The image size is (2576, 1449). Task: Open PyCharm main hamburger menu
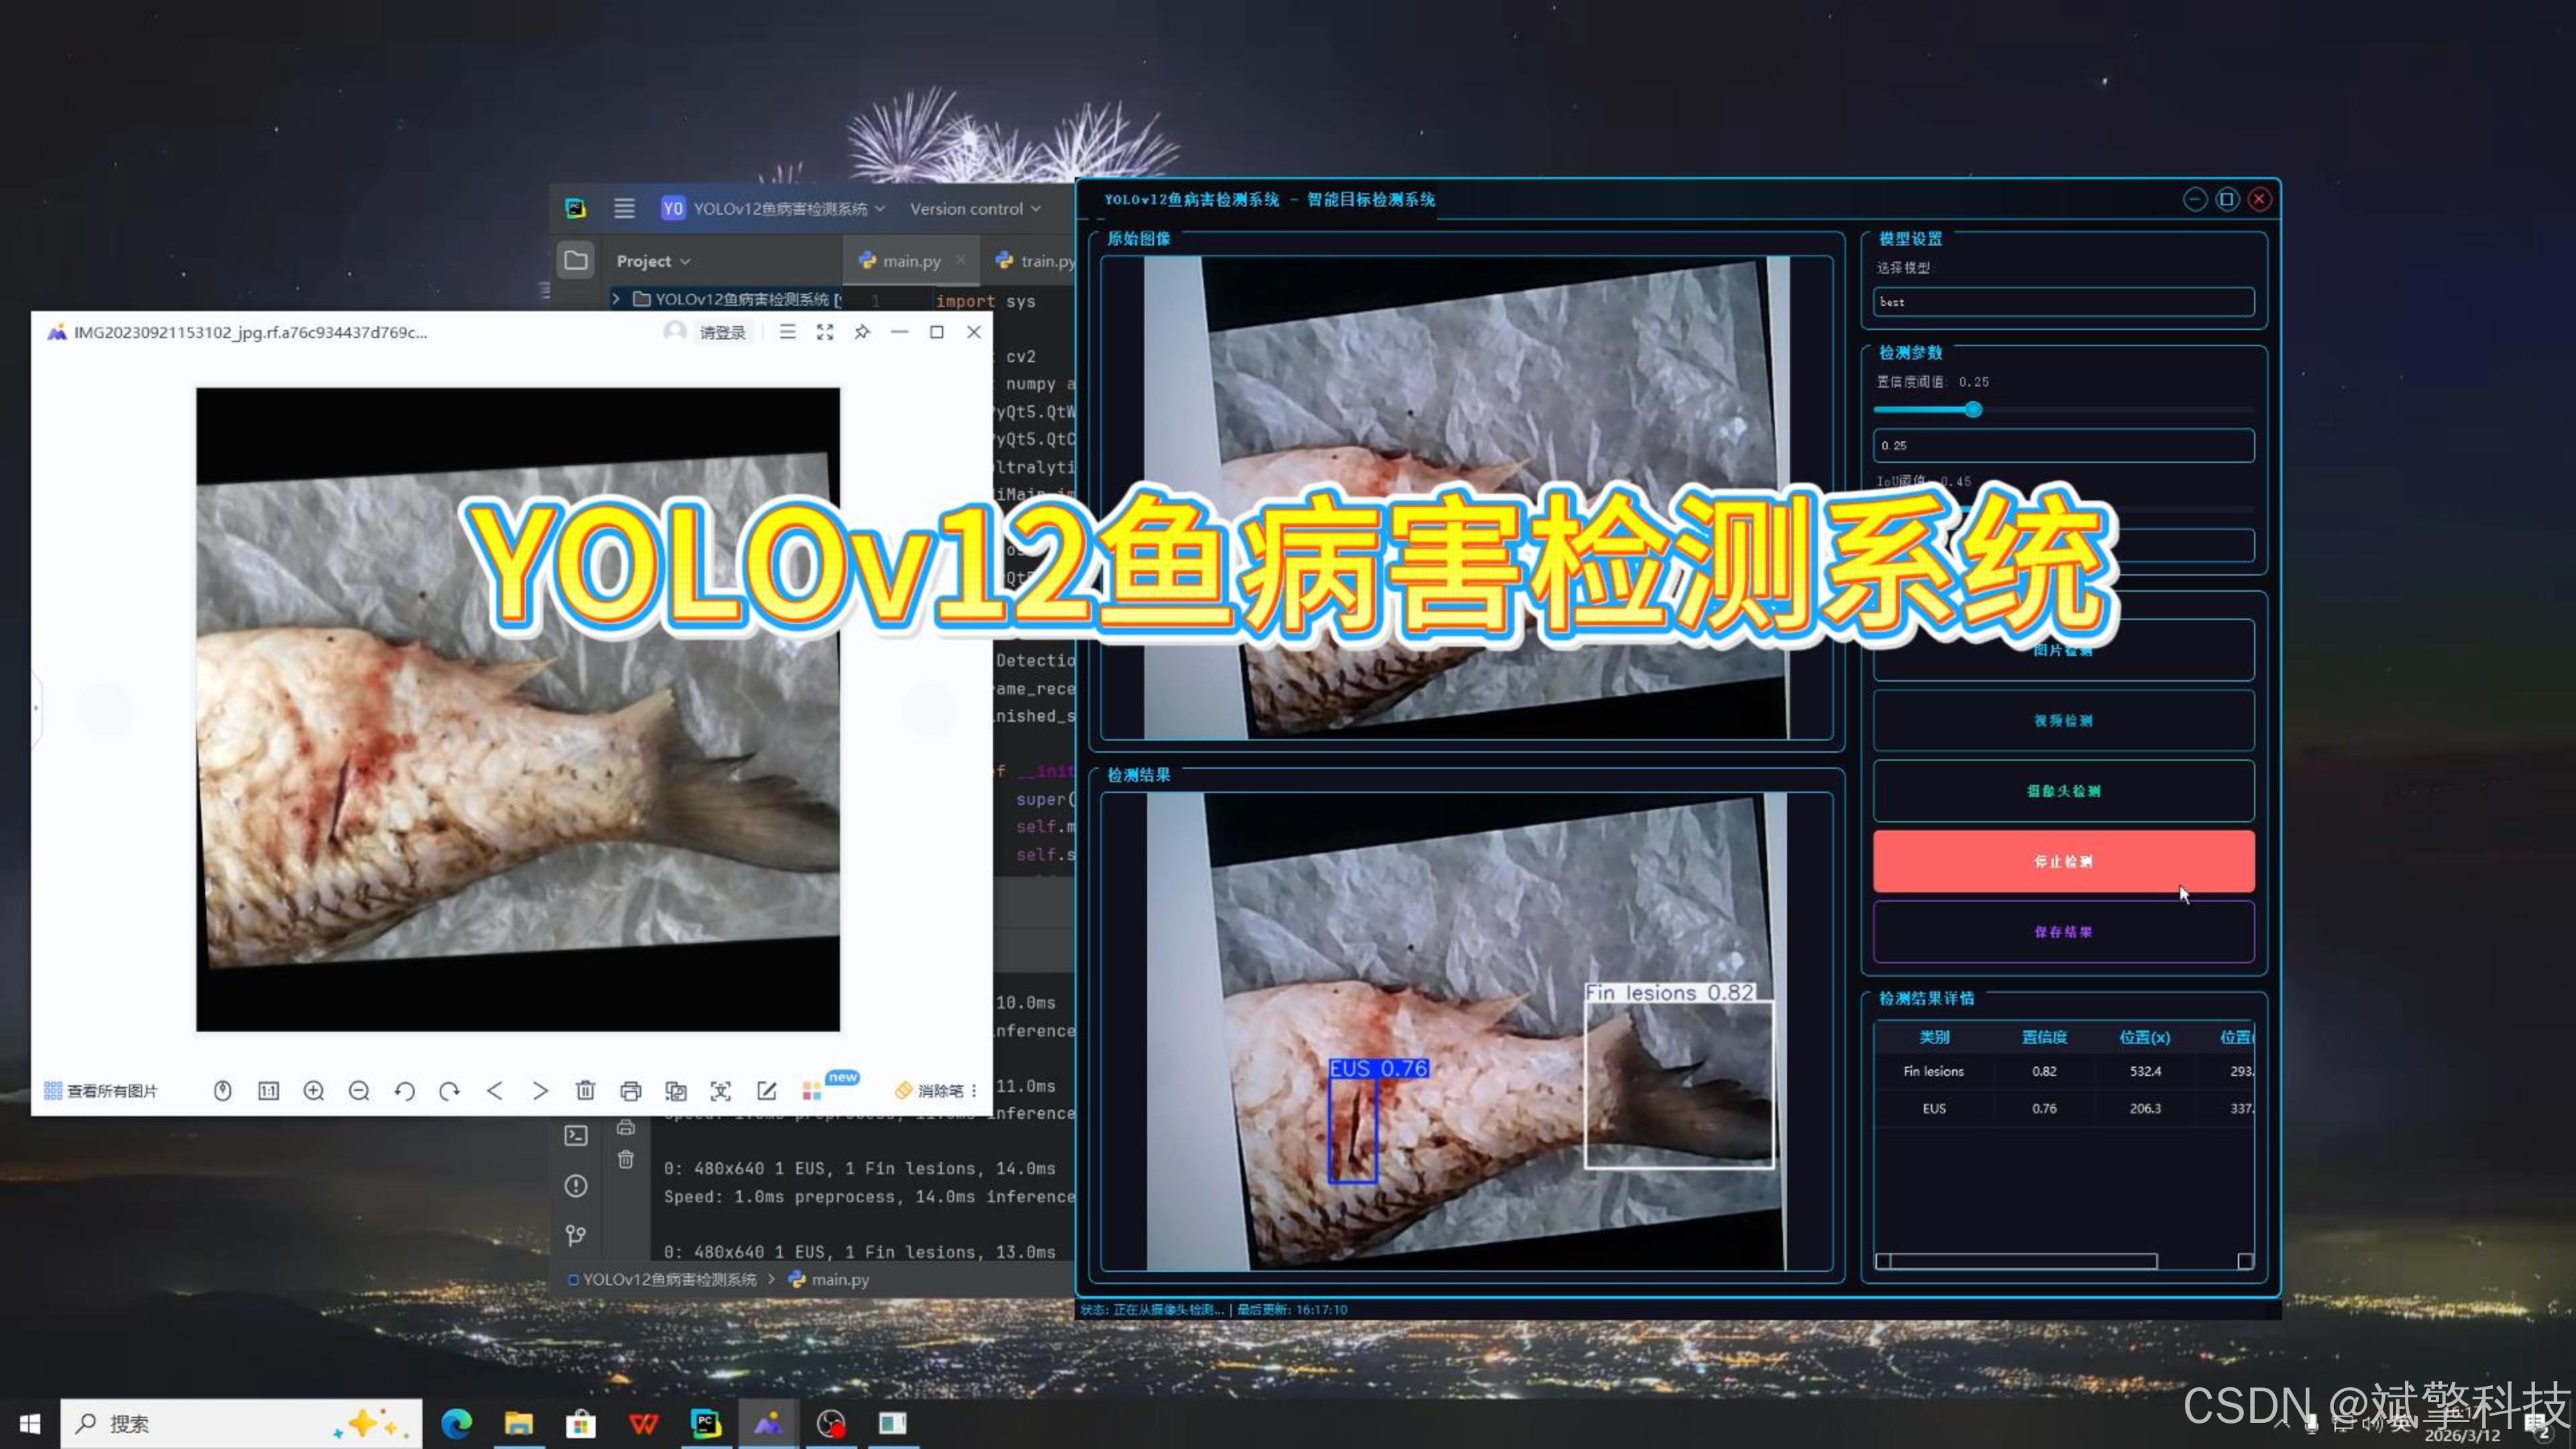click(624, 209)
